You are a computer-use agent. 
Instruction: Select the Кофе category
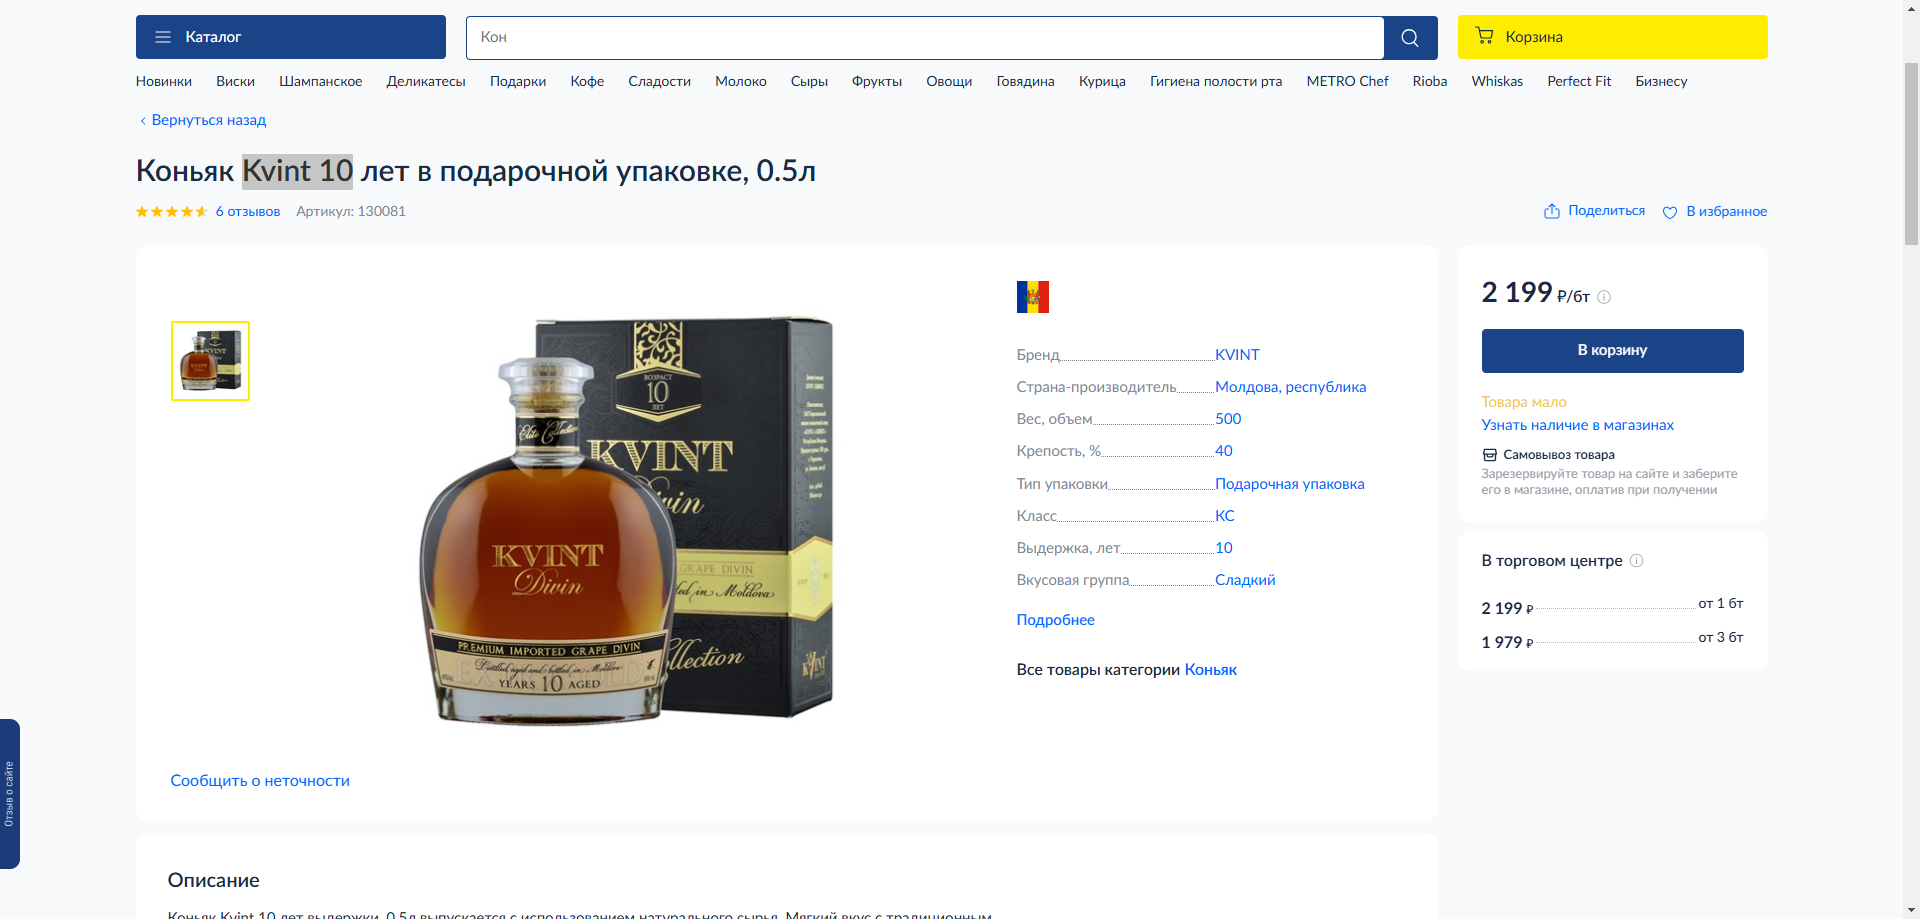click(x=587, y=81)
